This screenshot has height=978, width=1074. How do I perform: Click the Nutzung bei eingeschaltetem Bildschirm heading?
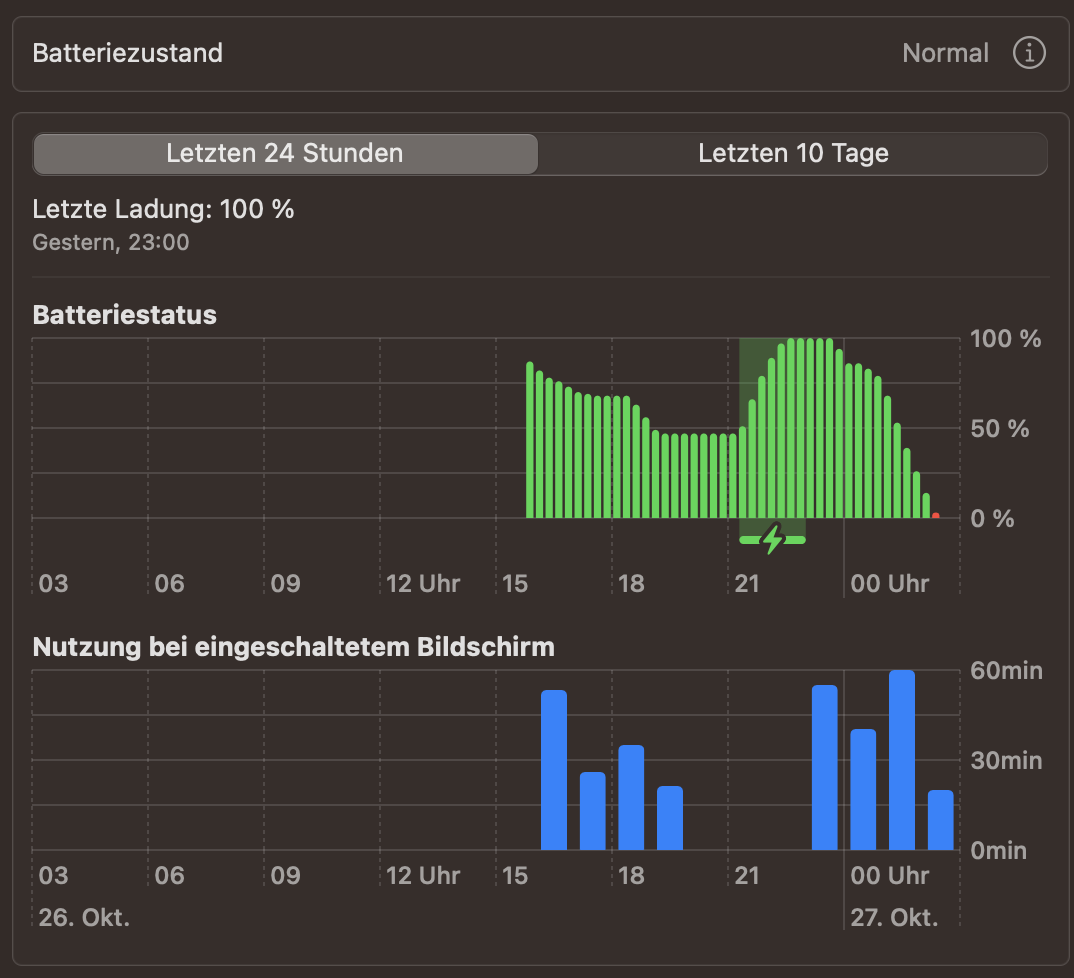click(x=293, y=647)
